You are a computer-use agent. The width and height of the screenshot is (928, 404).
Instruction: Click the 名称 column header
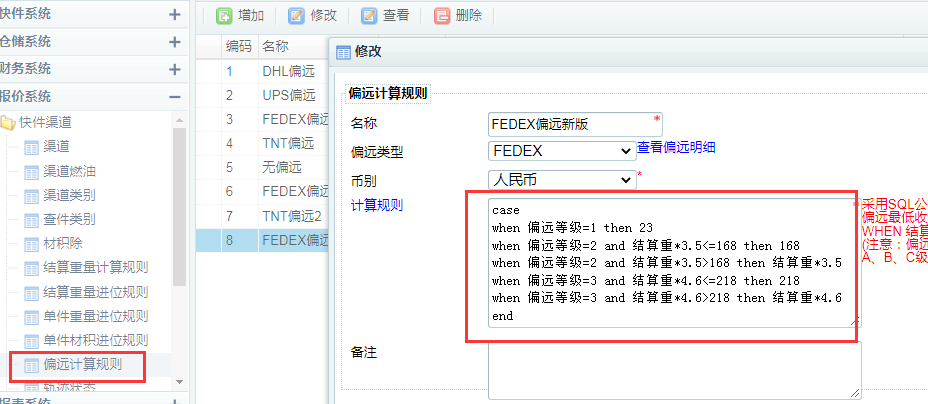tap(294, 47)
